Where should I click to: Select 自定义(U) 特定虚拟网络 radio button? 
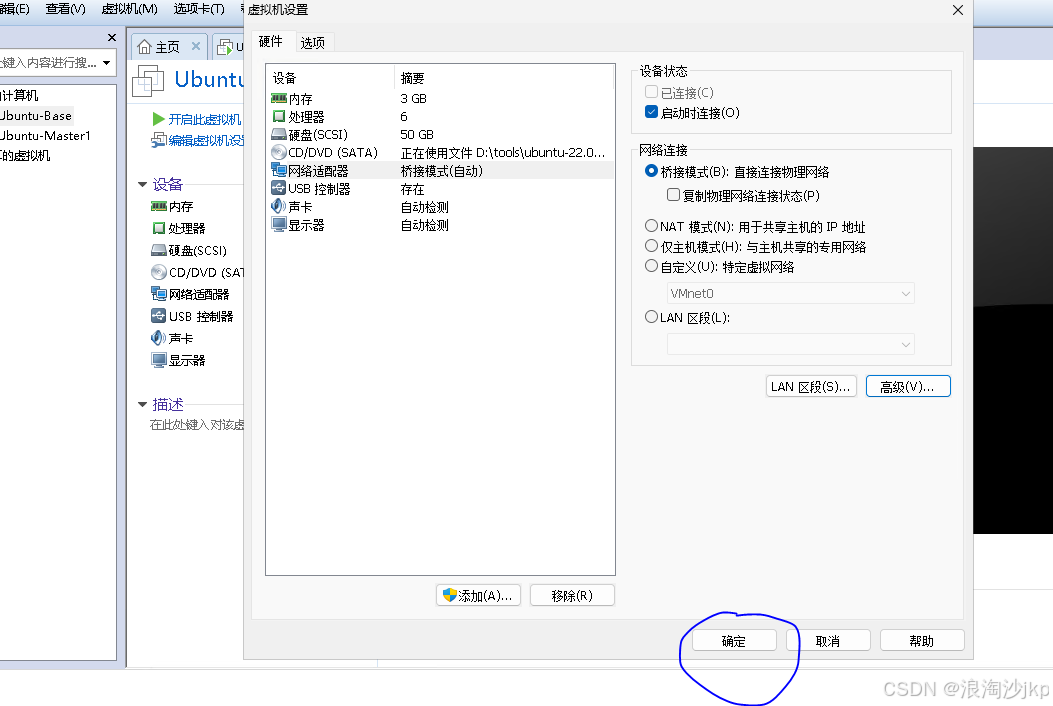click(651, 266)
